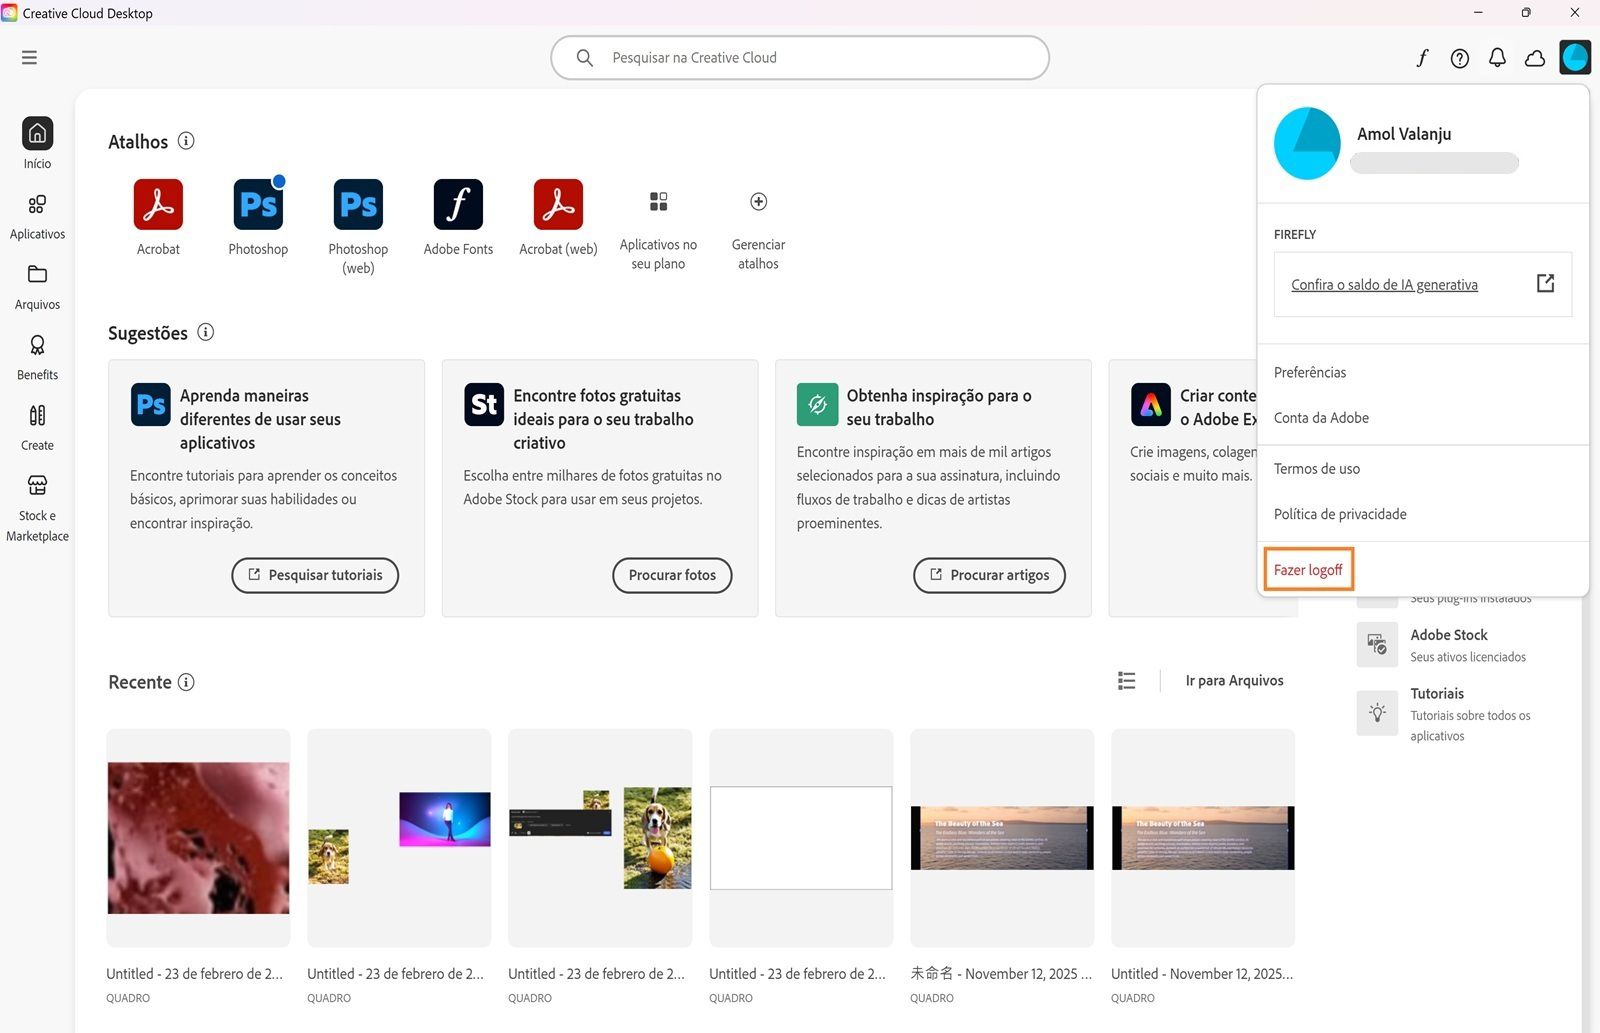Viewport: 1600px width, 1033px height.
Task: Open the red texture recent file thumbnail
Action: (x=198, y=838)
